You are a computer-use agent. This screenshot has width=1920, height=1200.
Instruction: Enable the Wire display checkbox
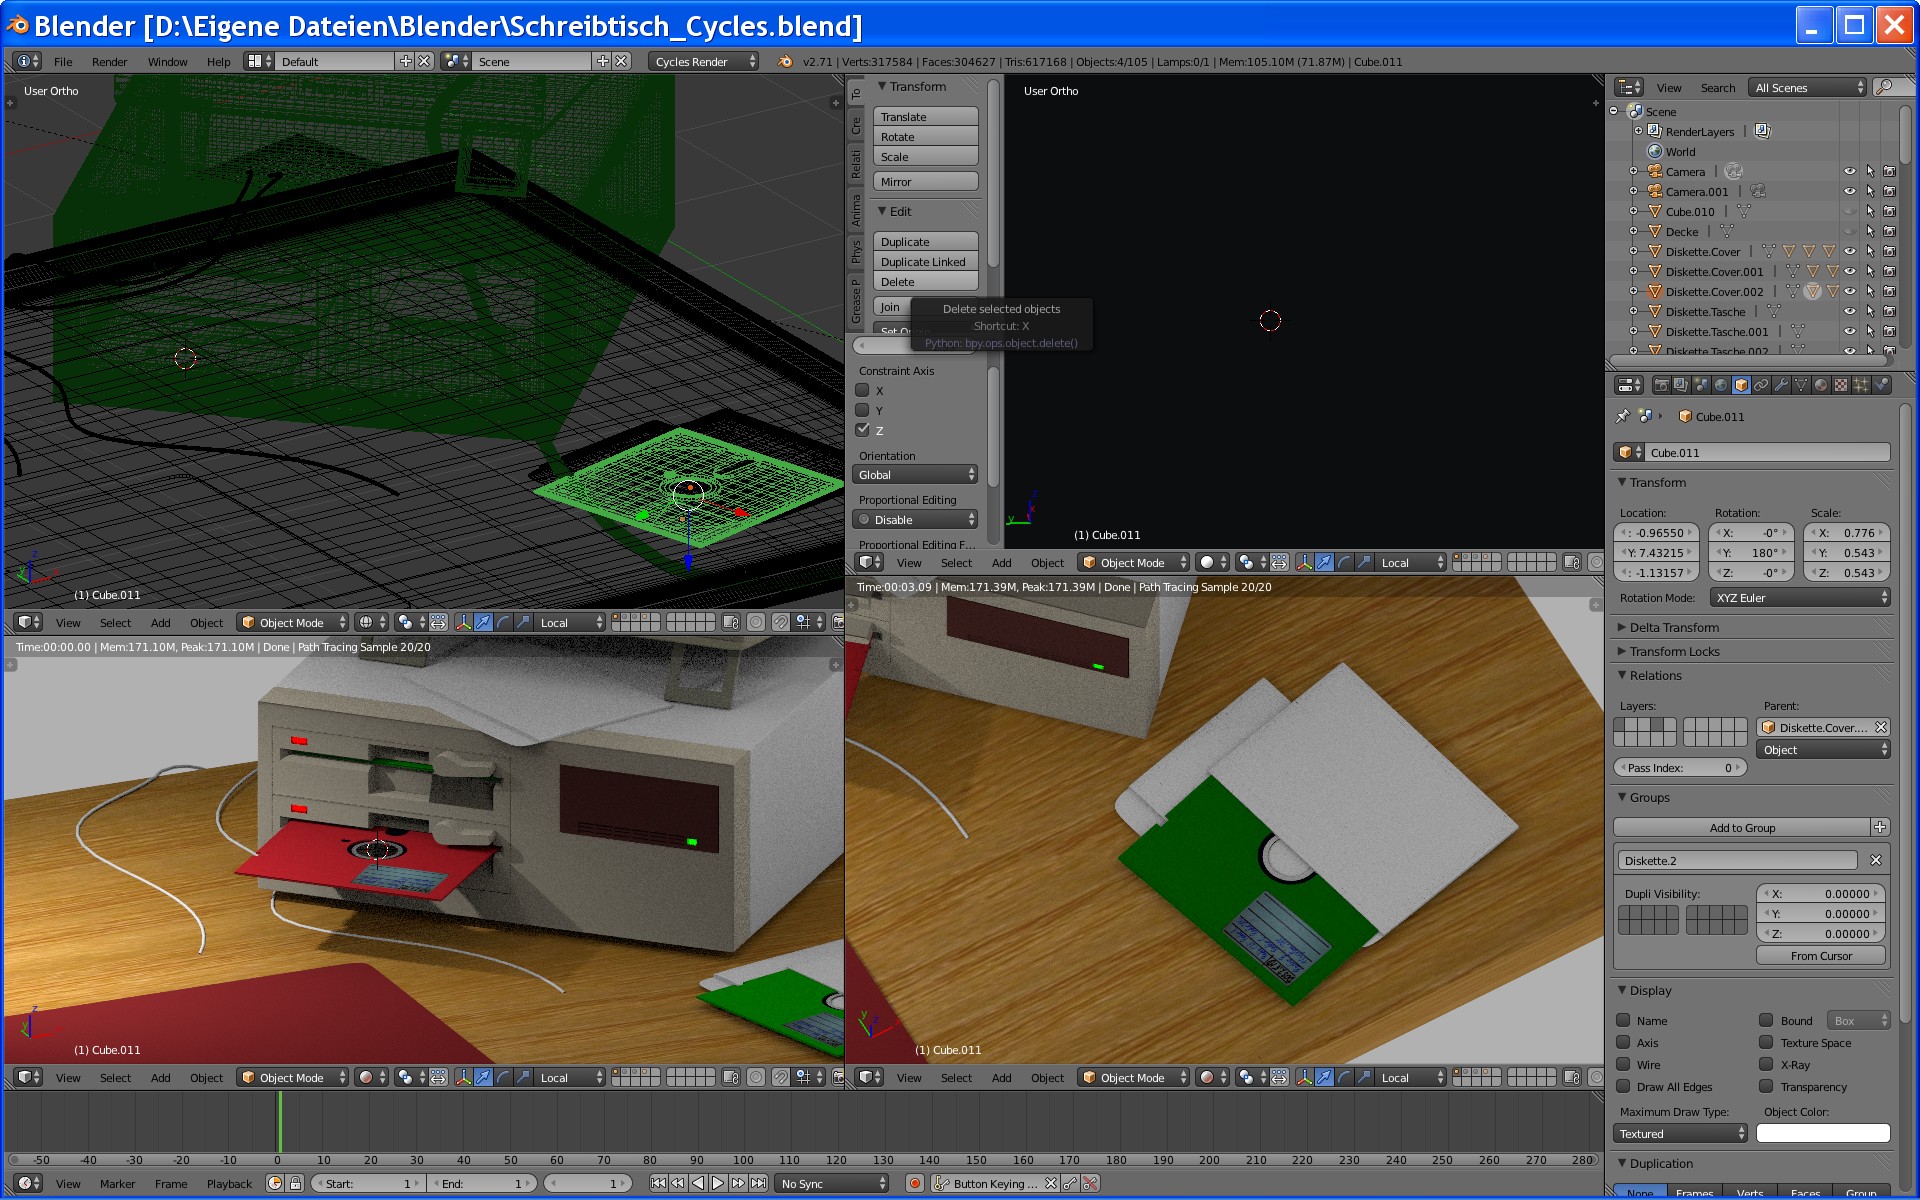1623,1065
